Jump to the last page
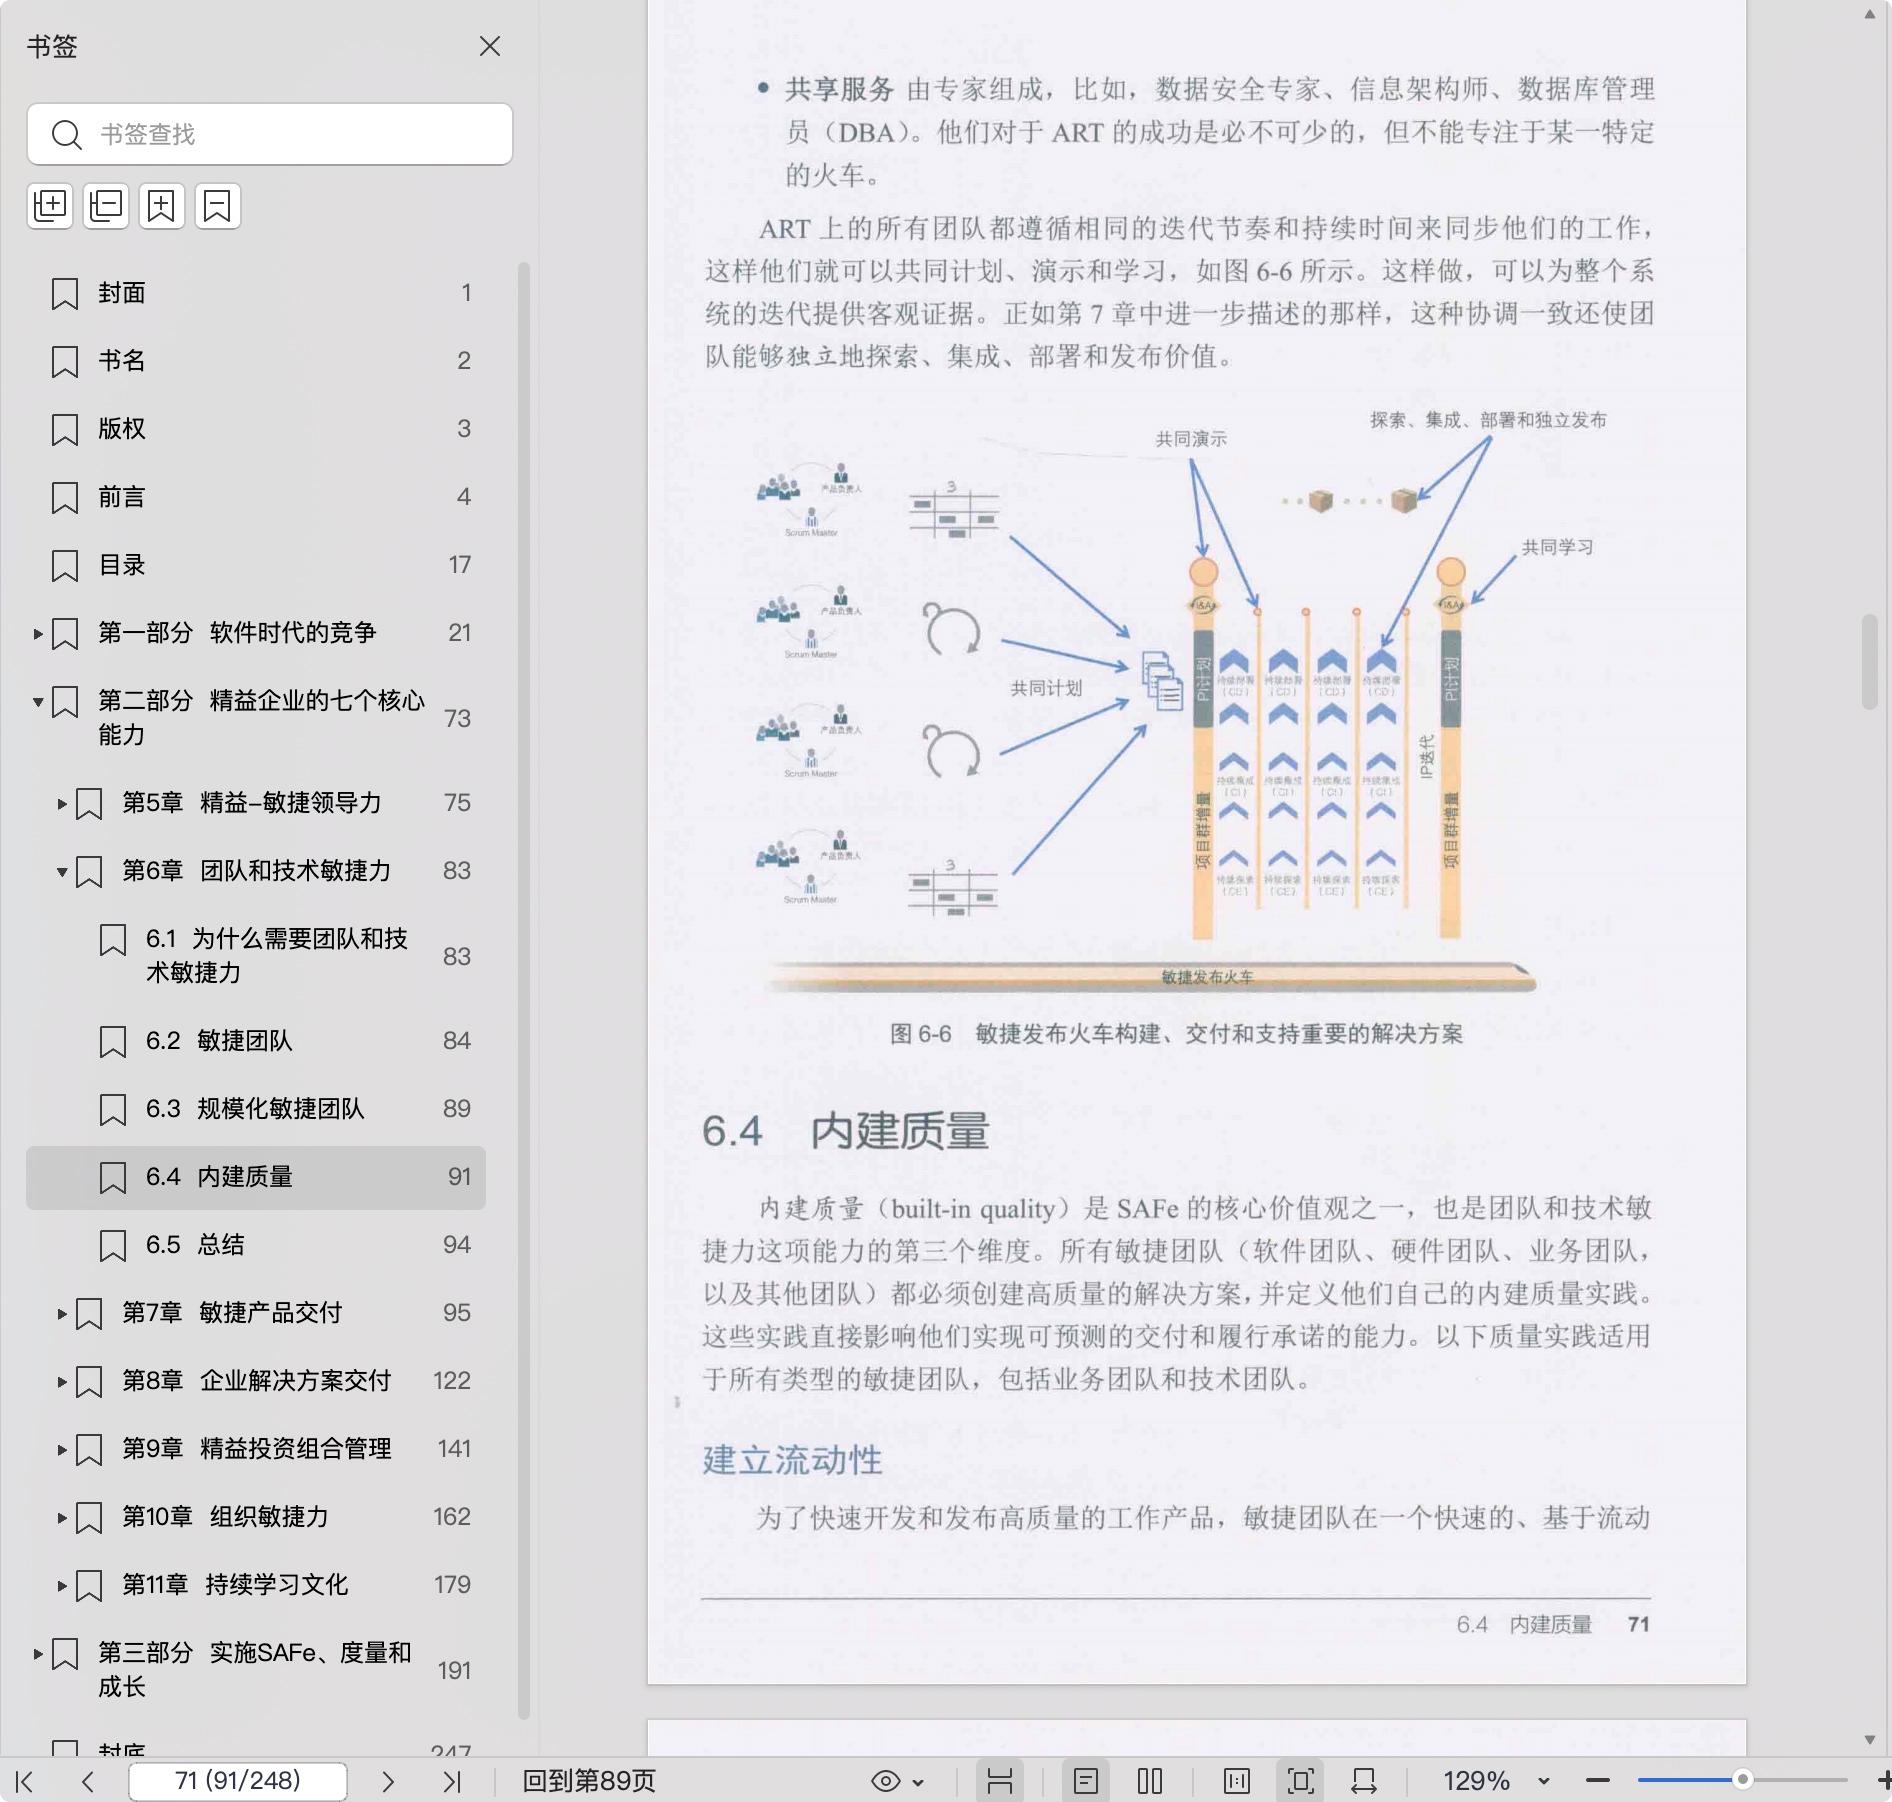 click(x=452, y=1781)
